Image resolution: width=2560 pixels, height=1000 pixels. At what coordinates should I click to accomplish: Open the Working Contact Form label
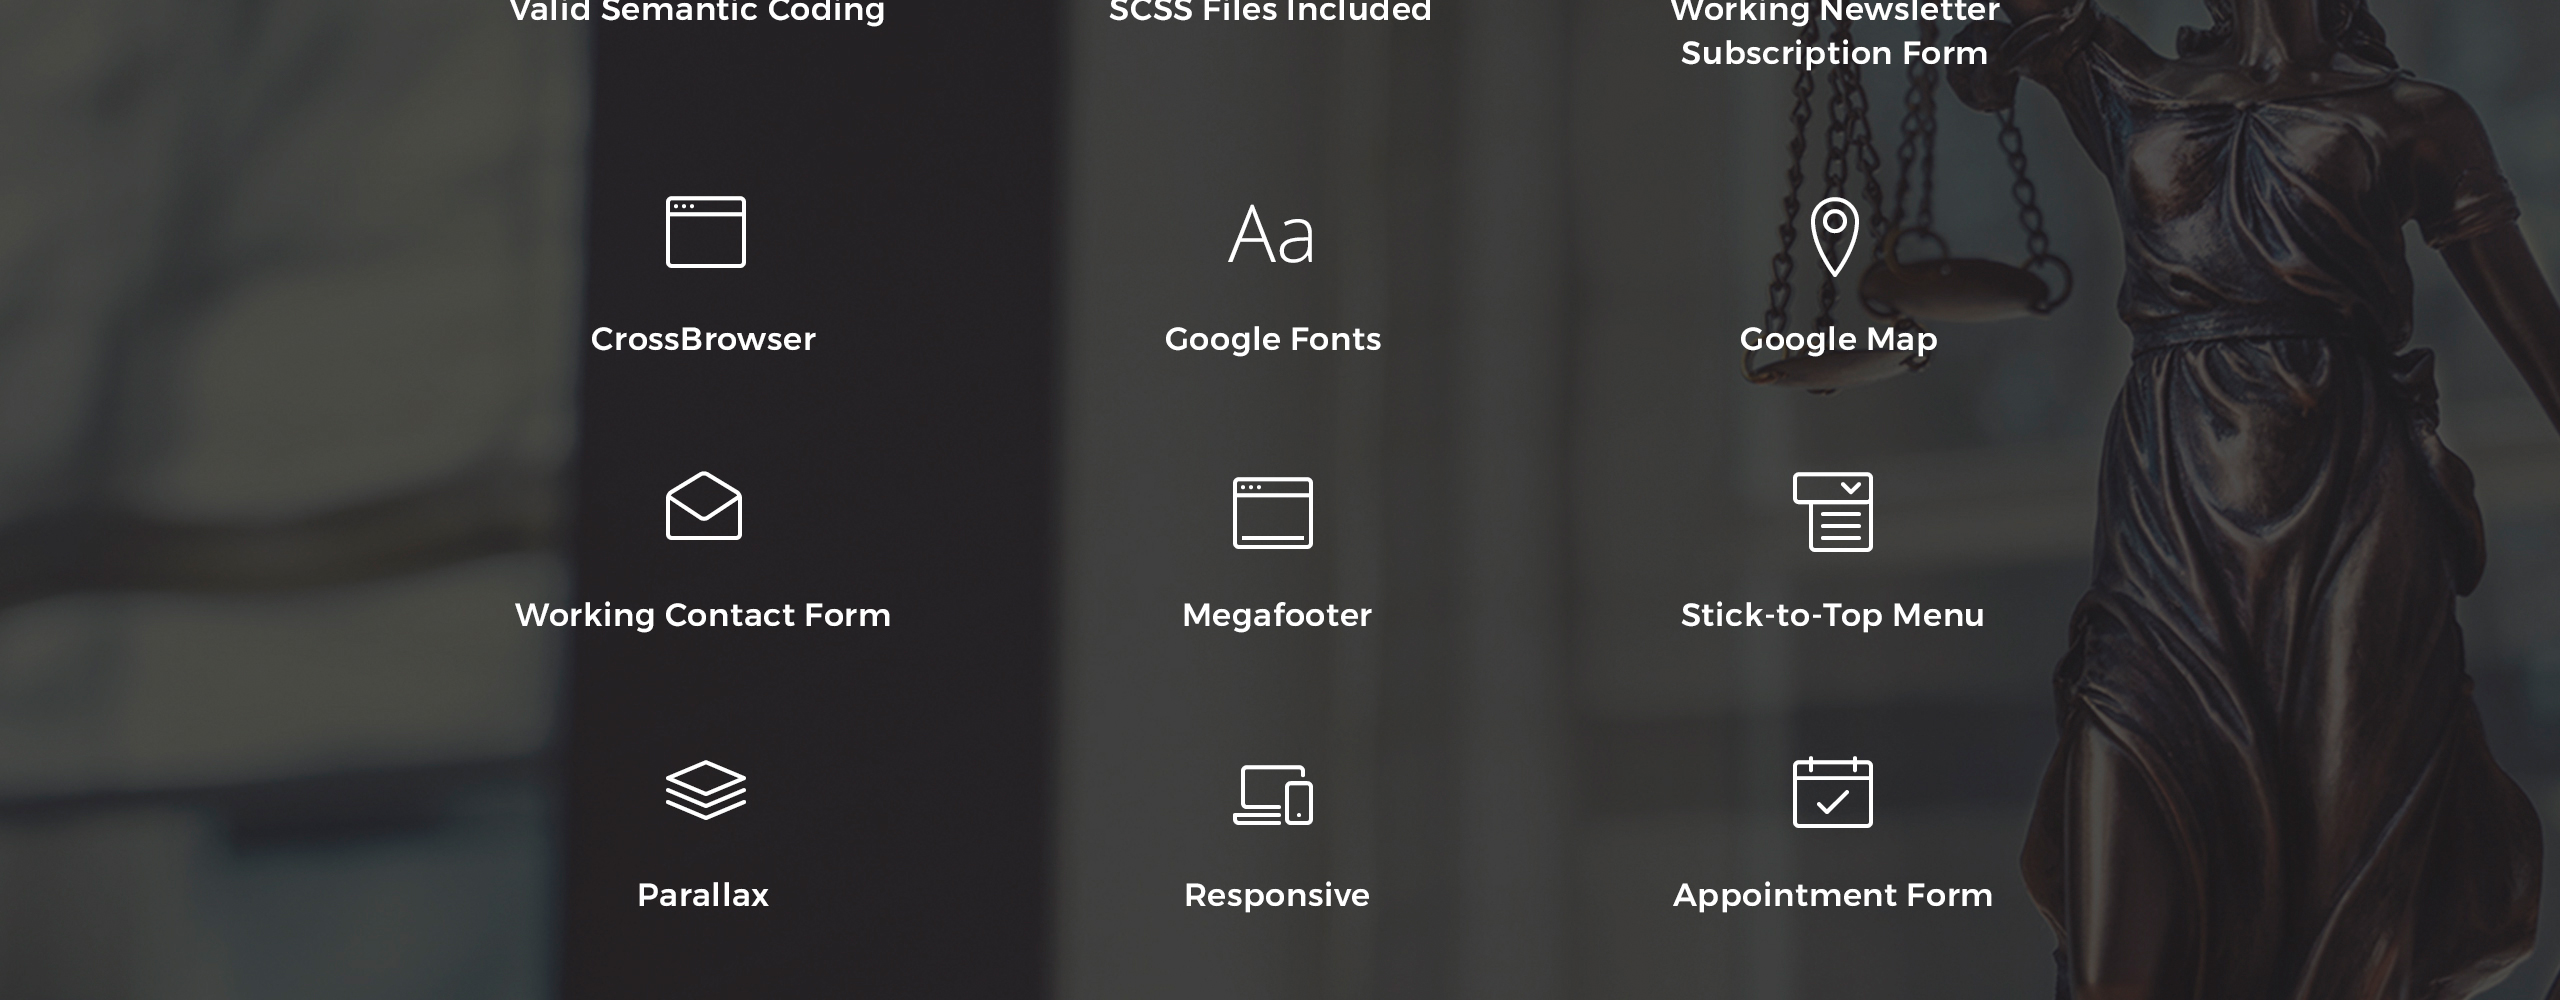[x=703, y=616]
